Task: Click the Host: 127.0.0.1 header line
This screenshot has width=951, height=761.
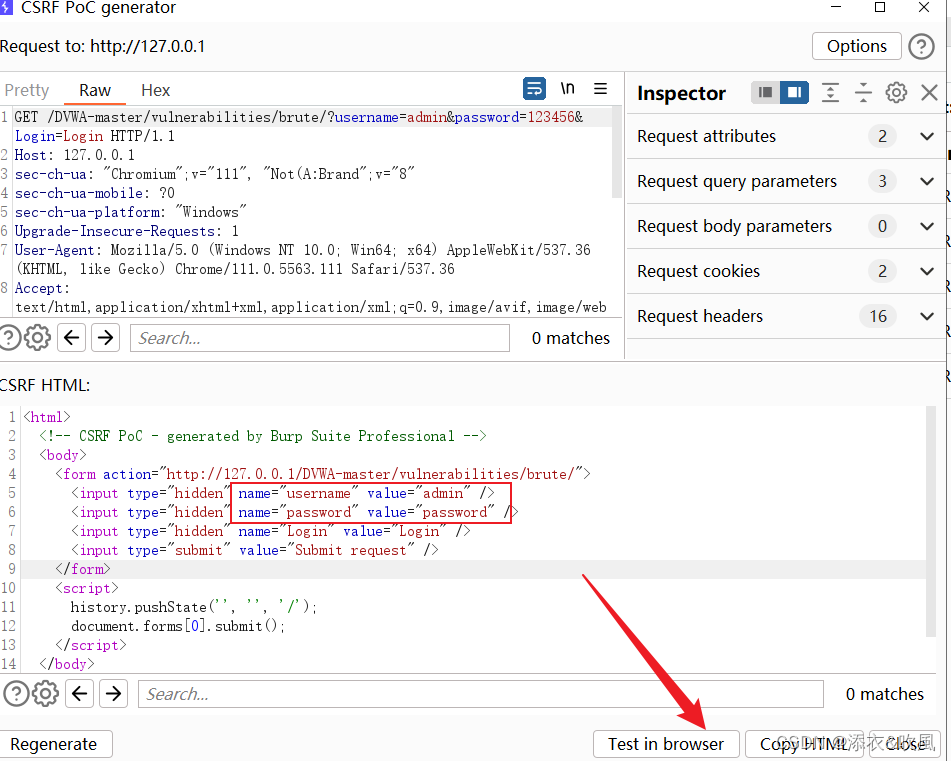Action: click(x=75, y=155)
